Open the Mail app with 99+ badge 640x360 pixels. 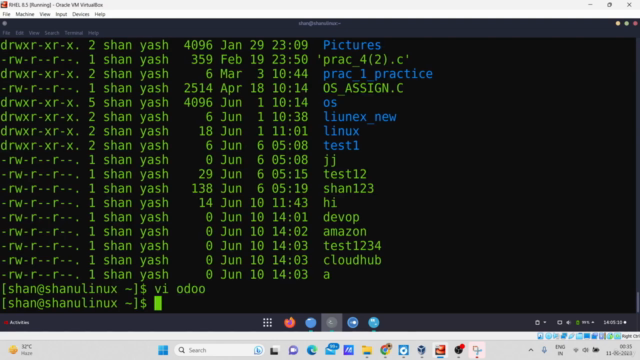click(331, 349)
